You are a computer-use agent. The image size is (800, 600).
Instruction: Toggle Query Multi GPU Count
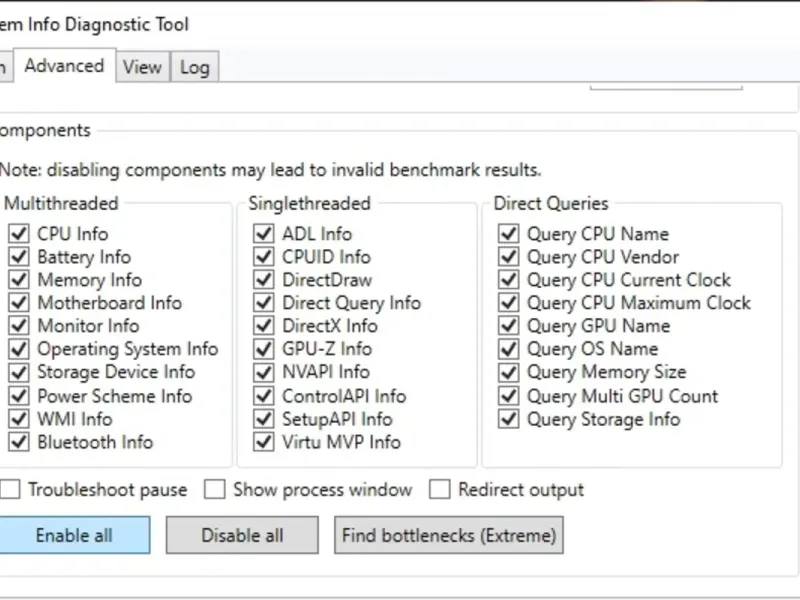coord(509,396)
